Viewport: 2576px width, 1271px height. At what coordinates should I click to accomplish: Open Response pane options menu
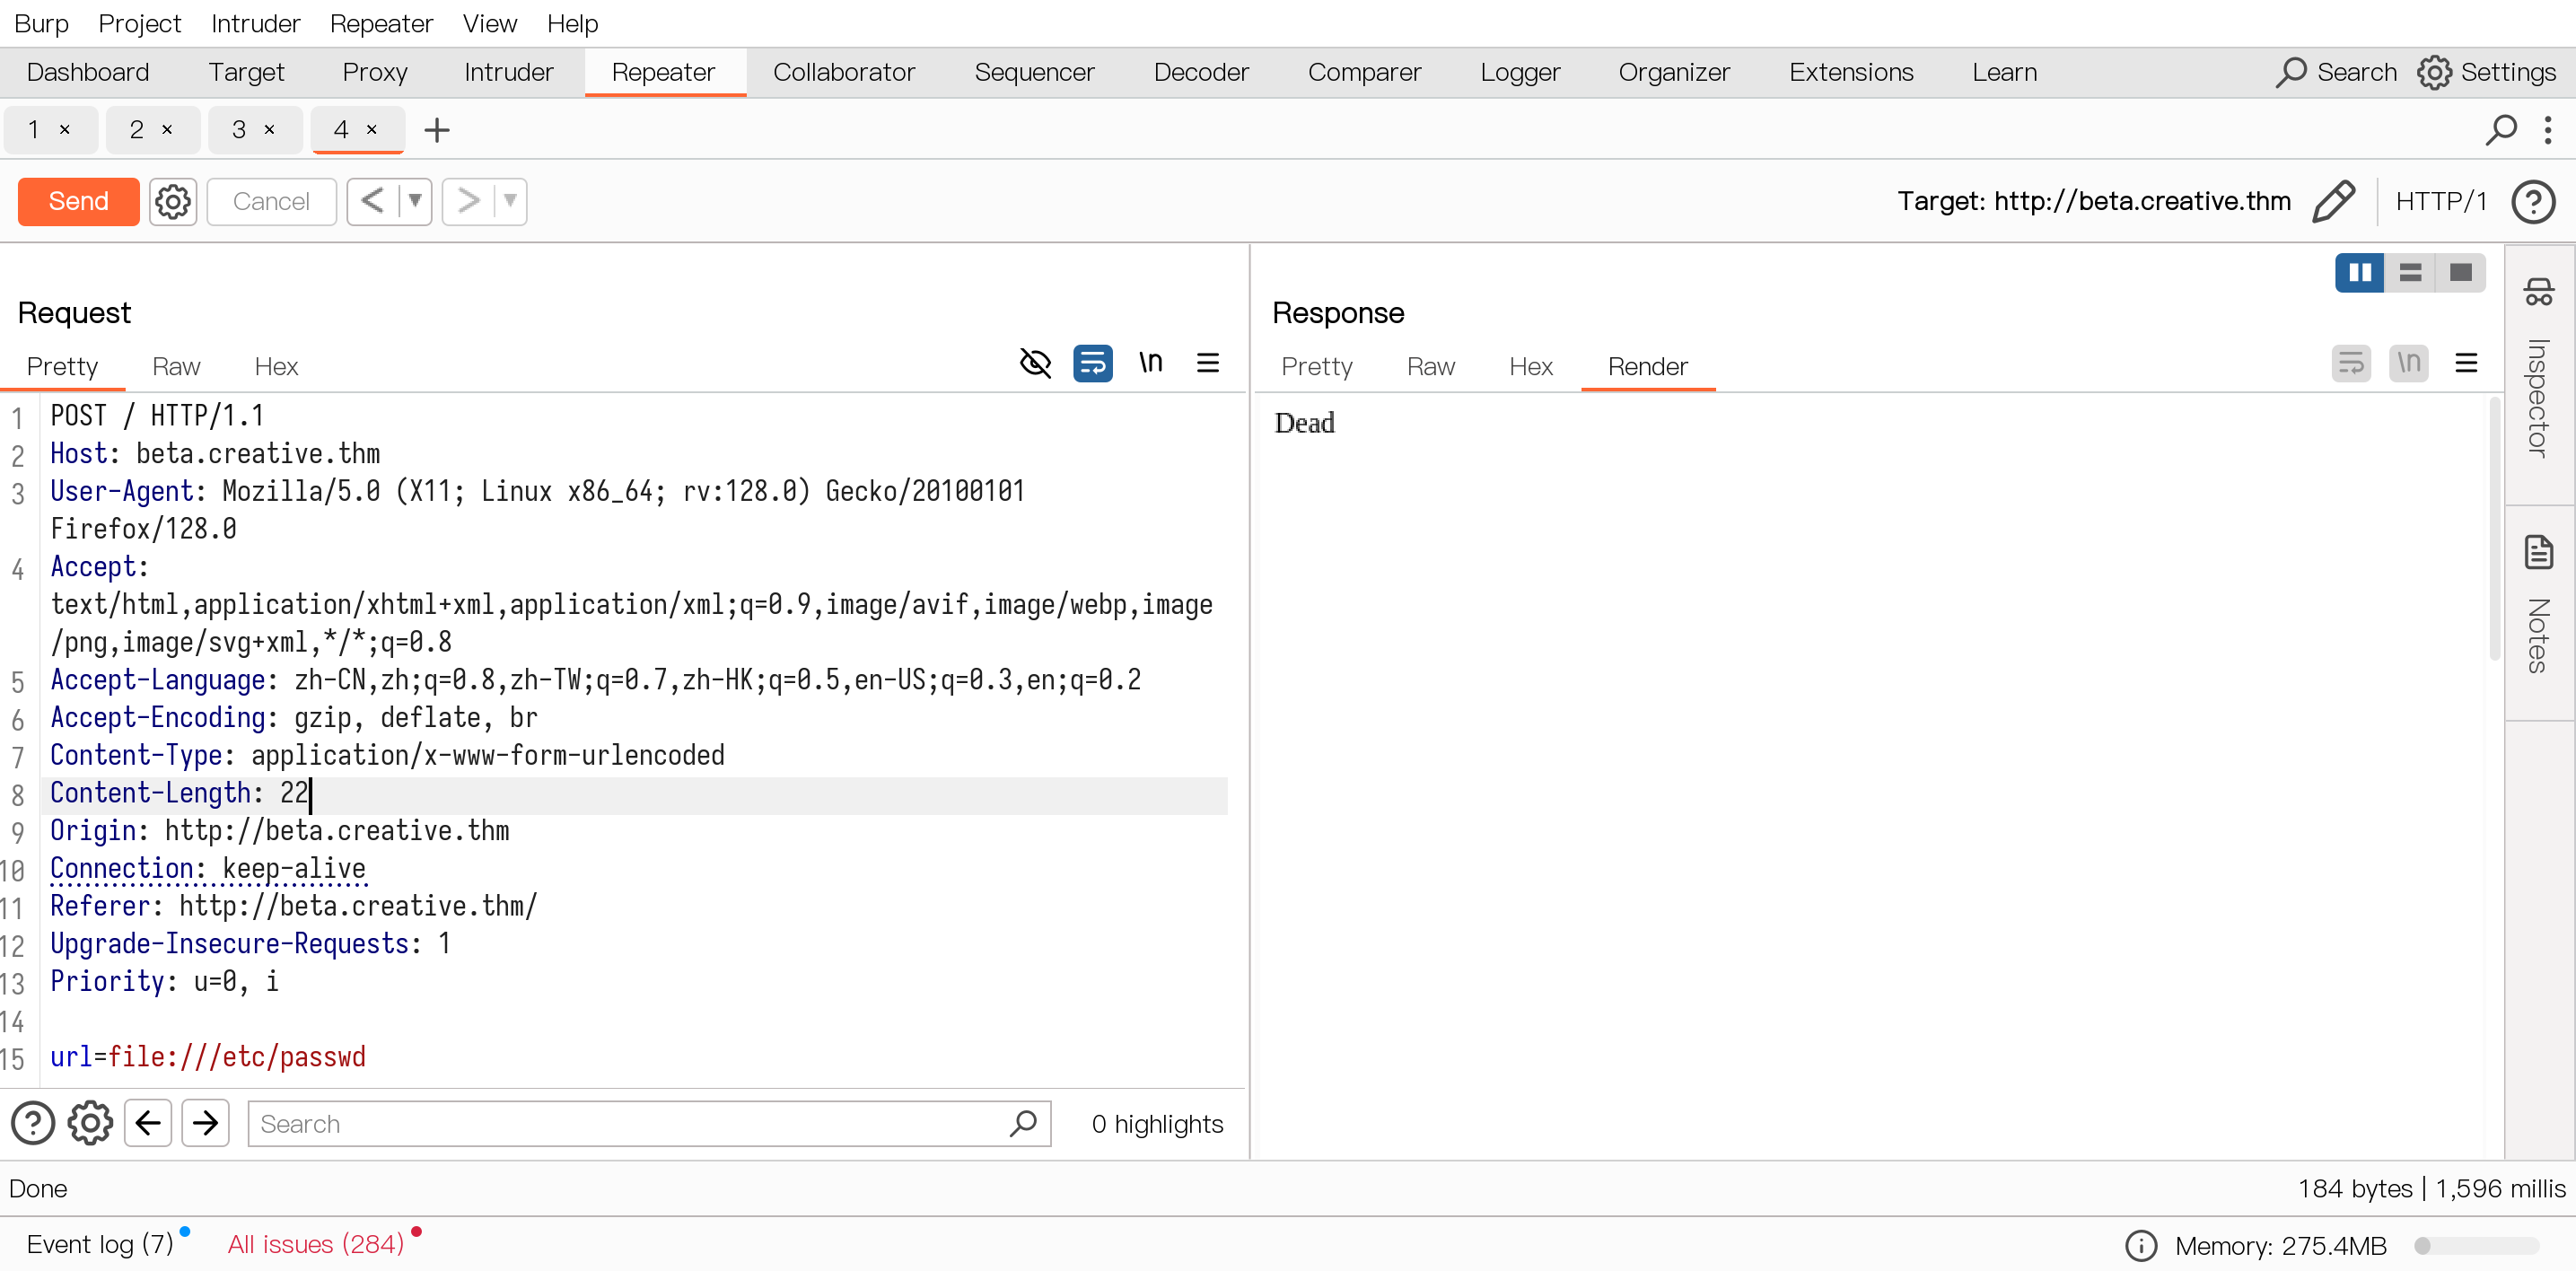pos(2466,363)
